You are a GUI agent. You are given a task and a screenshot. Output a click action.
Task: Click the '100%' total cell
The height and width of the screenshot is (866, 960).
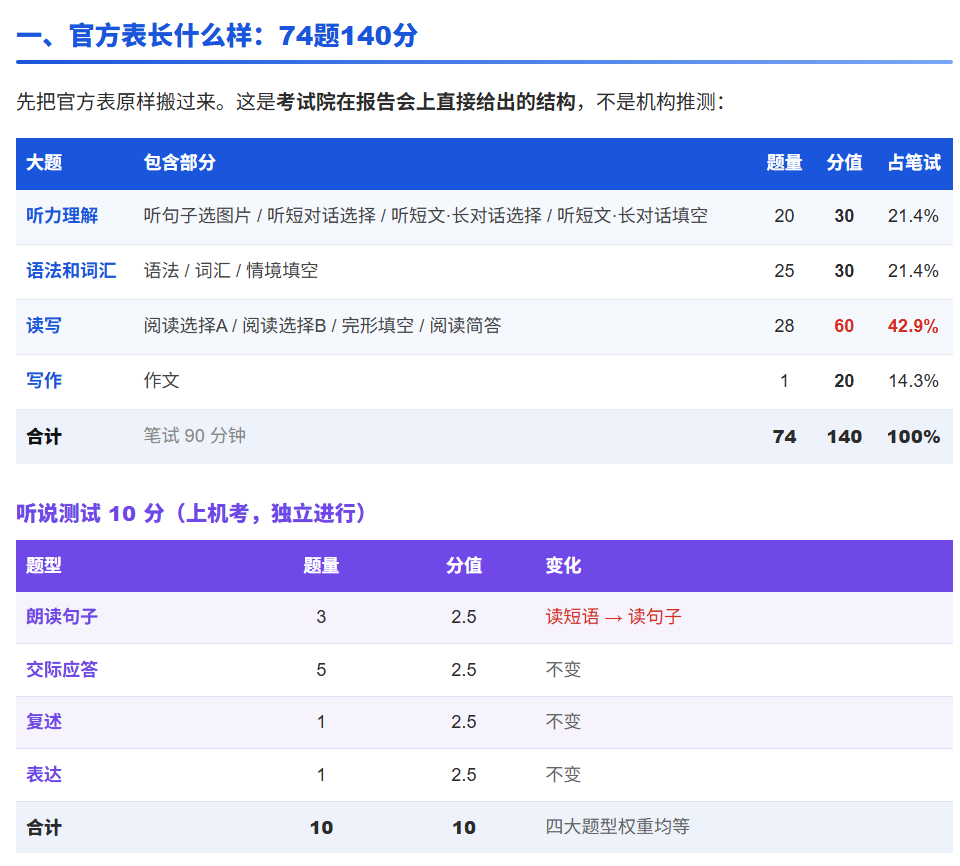[x=913, y=437]
